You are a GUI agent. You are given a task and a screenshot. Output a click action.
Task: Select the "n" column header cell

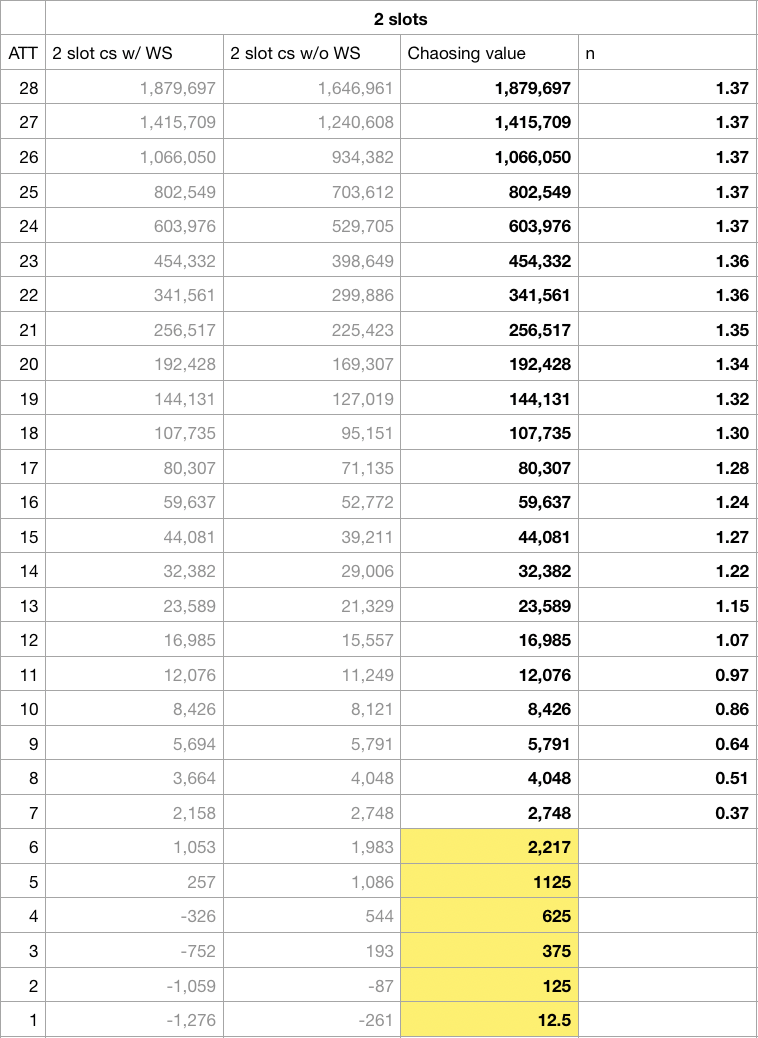pos(667,54)
